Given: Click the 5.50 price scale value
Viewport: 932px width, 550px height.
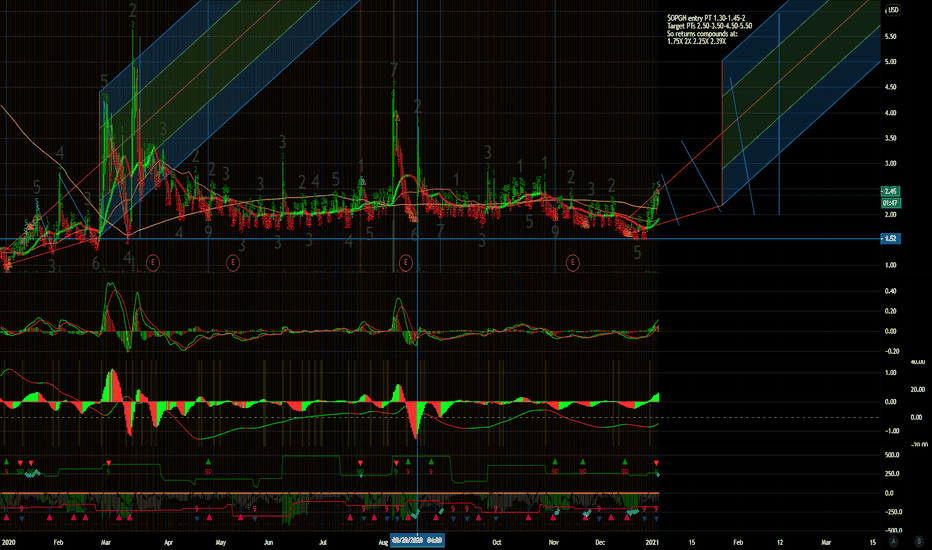Looking at the screenshot, I should [890, 36].
